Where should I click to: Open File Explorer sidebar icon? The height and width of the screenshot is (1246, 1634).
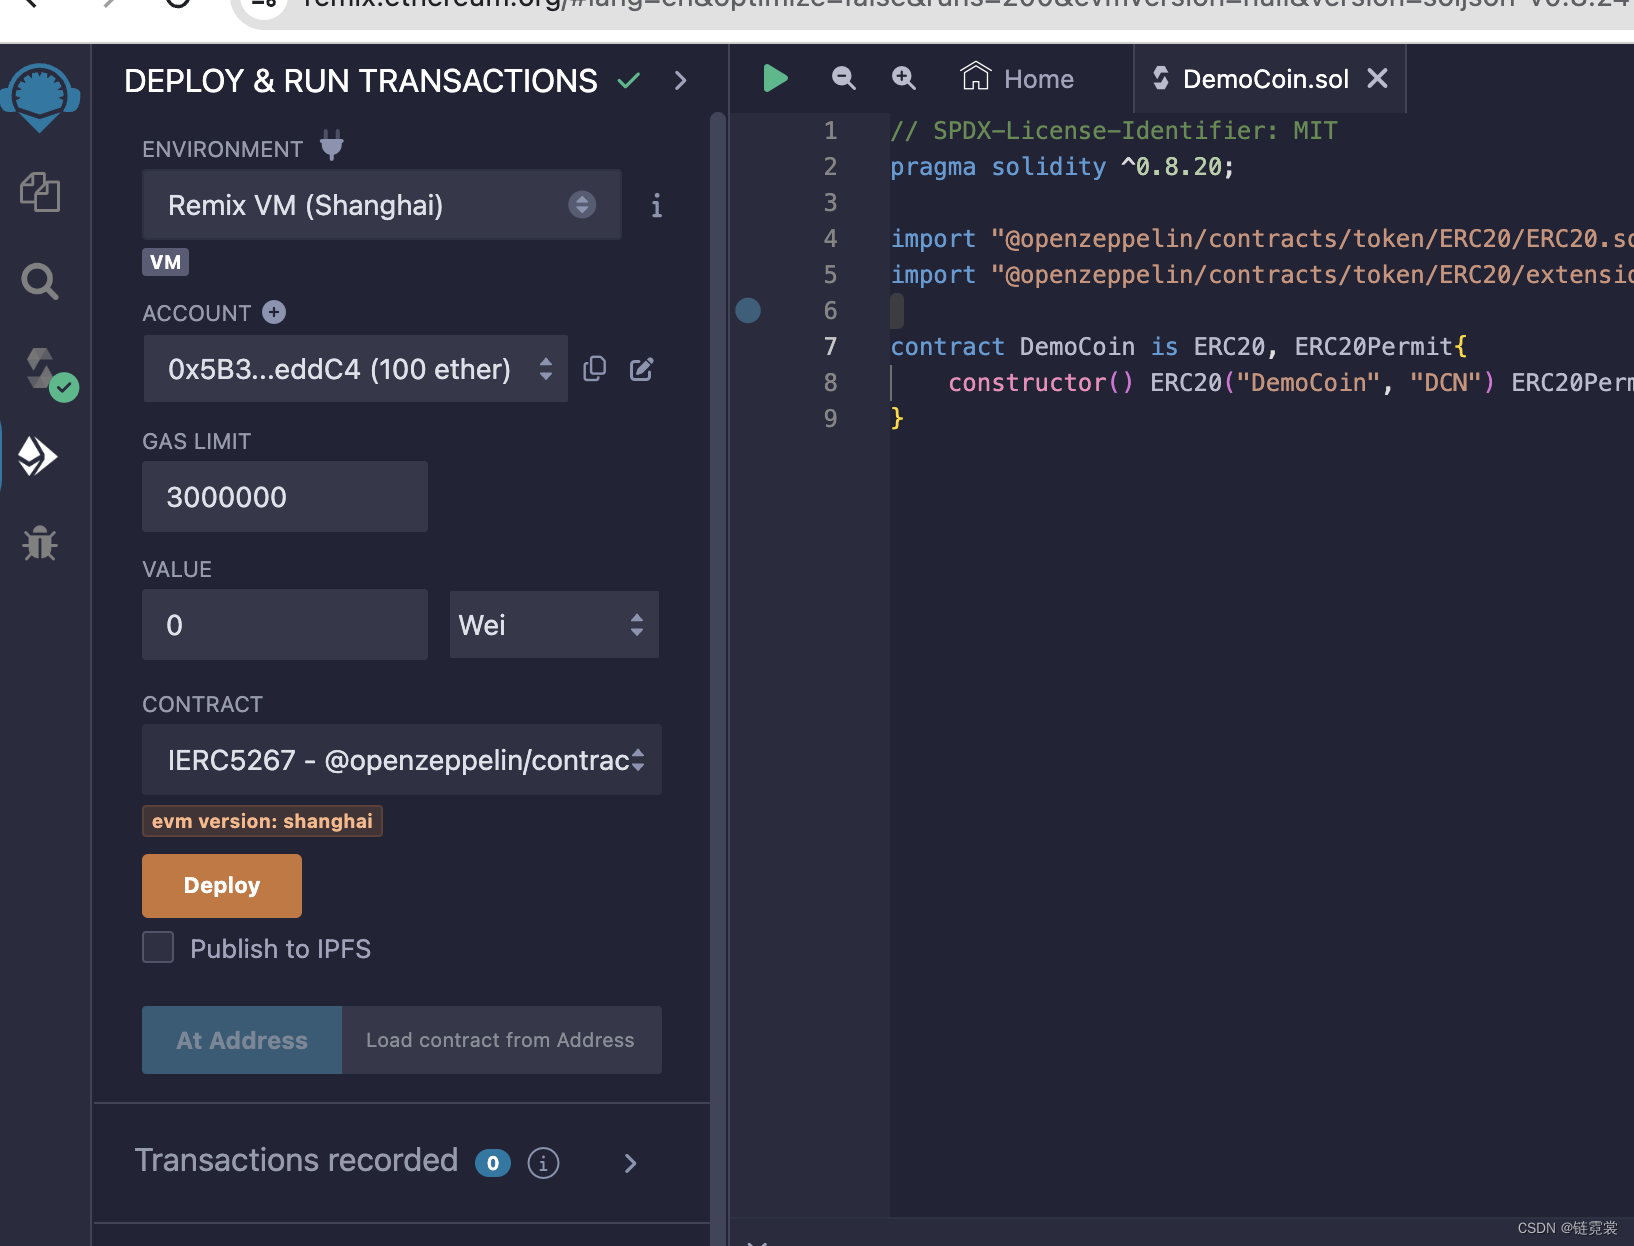click(40, 191)
